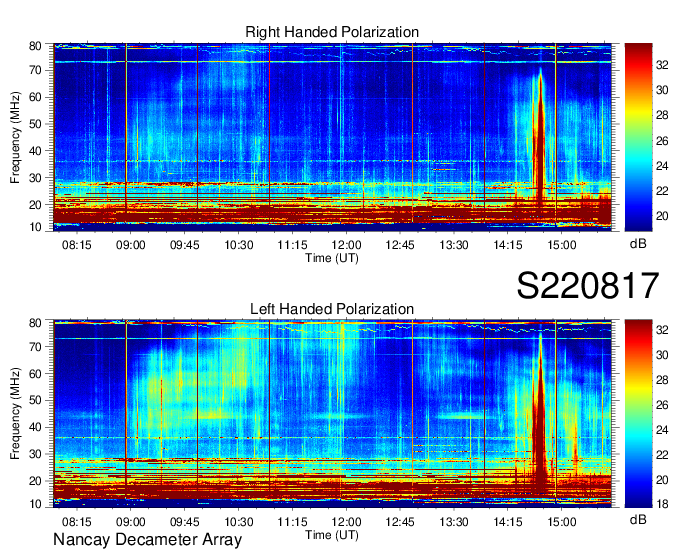Click the 'Right Handed Polarization' plot title

point(332,32)
